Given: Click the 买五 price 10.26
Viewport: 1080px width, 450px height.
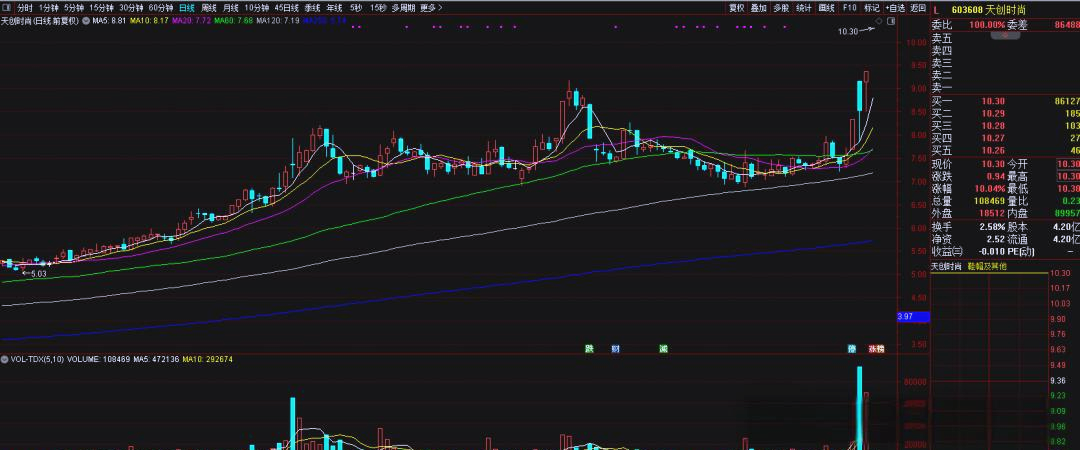Looking at the screenshot, I should [x=994, y=150].
